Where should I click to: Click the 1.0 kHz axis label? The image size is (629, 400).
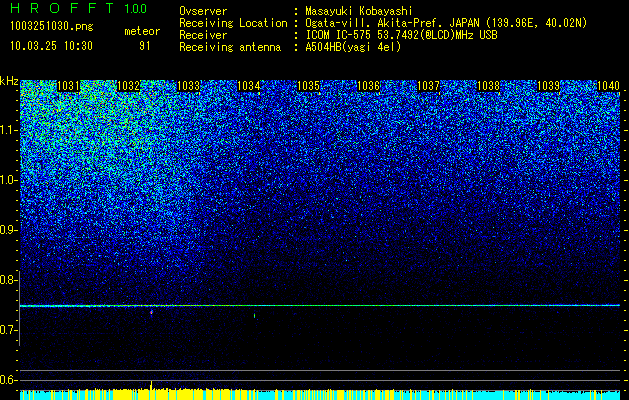(7, 180)
